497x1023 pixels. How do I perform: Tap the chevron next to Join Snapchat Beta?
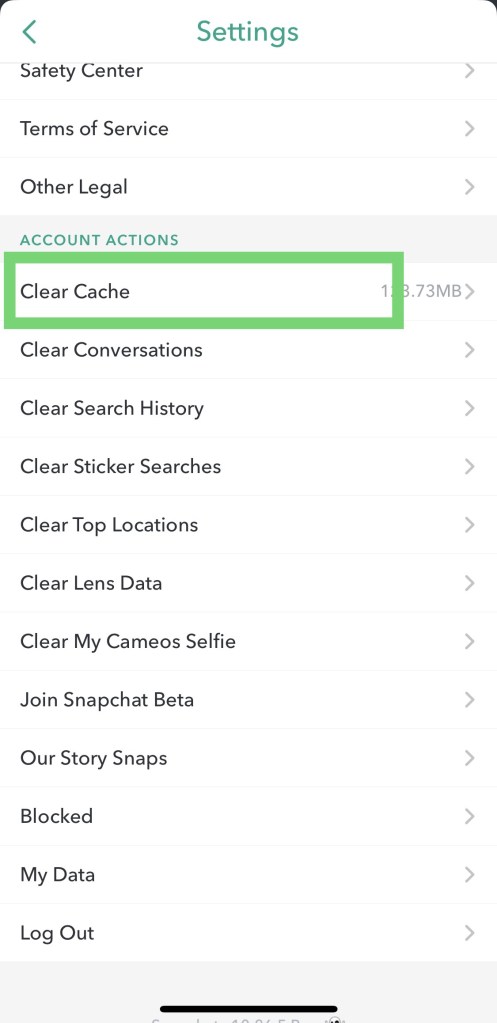coord(469,700)
